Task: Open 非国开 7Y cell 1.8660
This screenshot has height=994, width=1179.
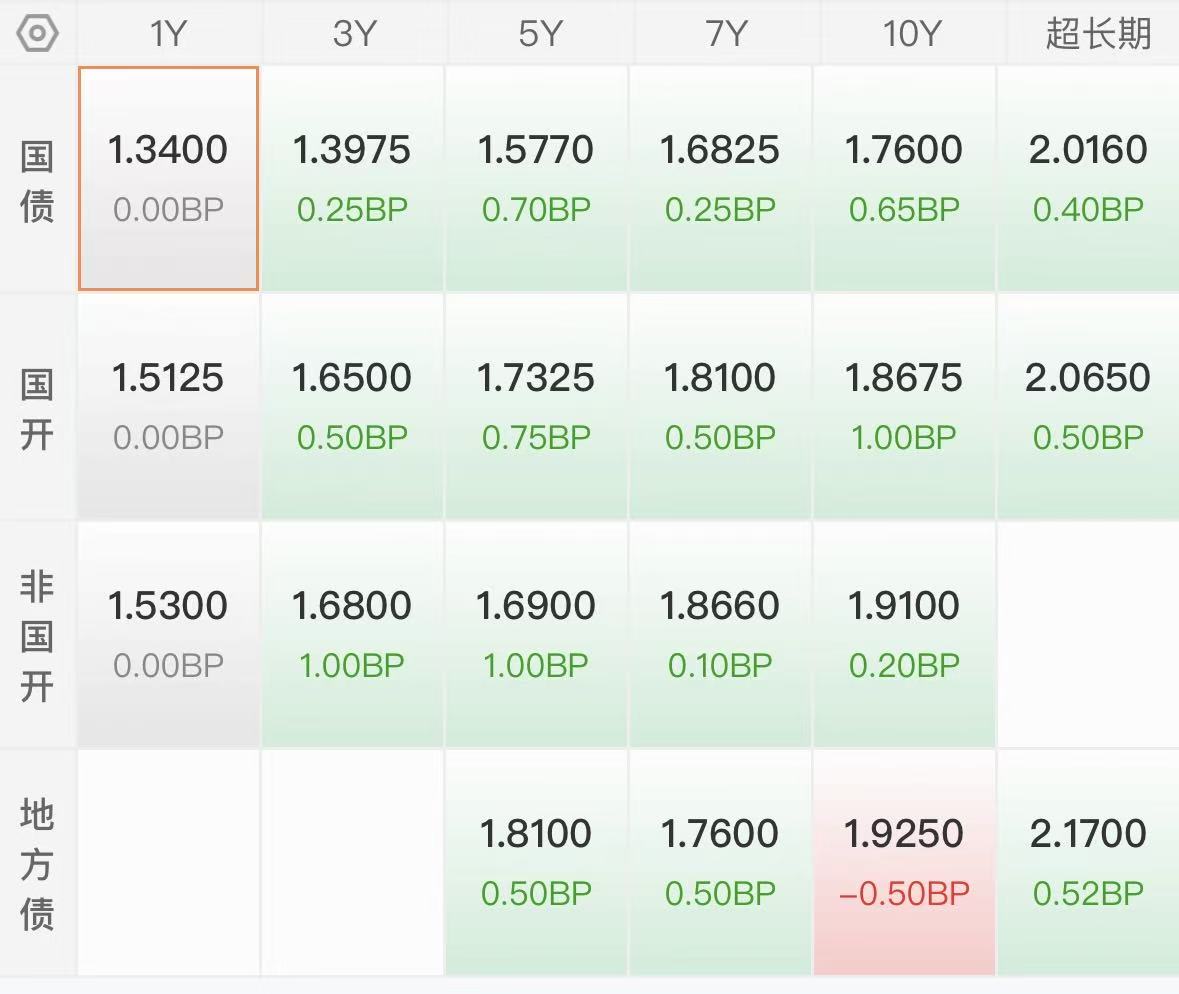Action: pos(720,635)
